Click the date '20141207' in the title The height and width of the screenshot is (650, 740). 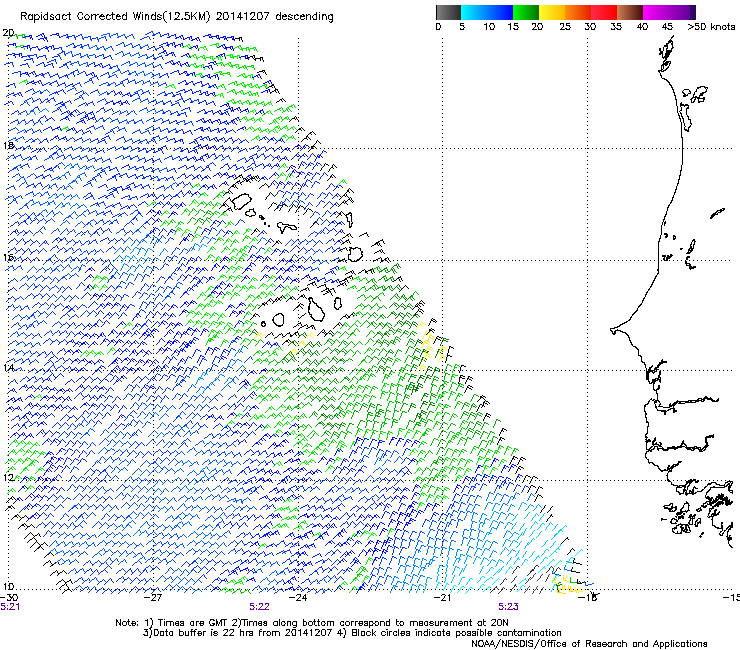[243, 17]
